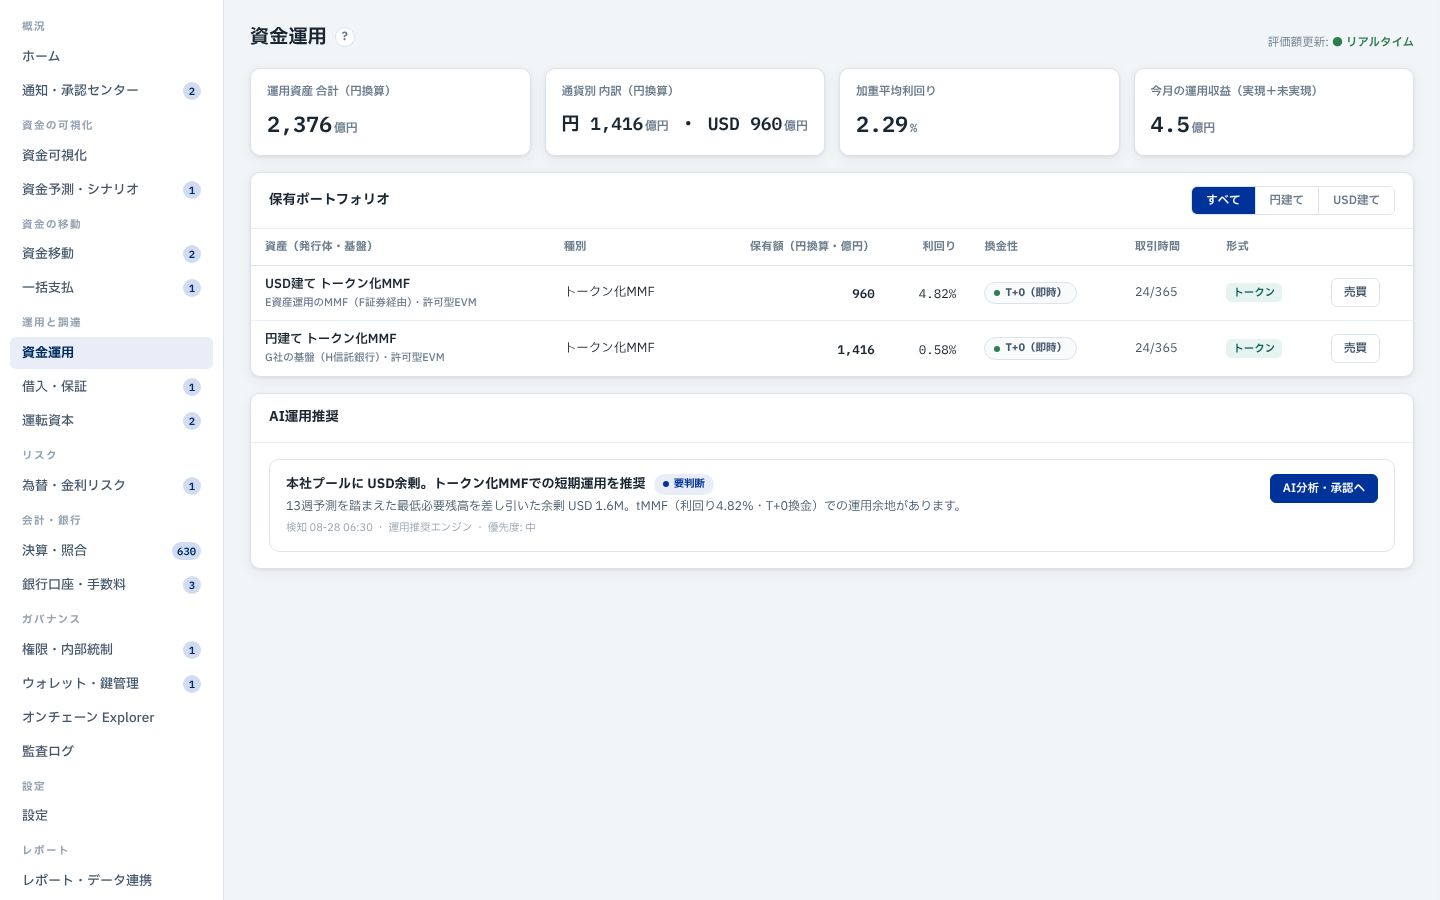The image size is (1440, 900).
Task: Click 種別 column header
Action: tap(575, 246)
